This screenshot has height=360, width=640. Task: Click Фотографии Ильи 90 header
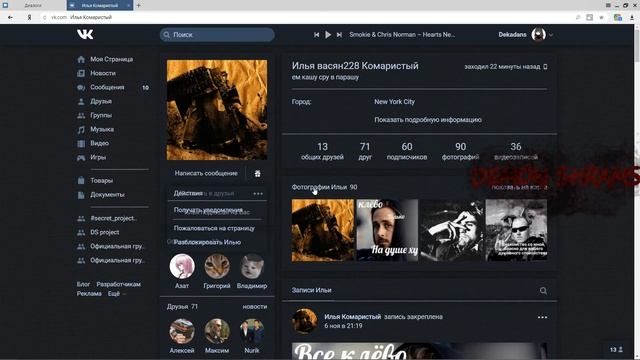point(324,187)
